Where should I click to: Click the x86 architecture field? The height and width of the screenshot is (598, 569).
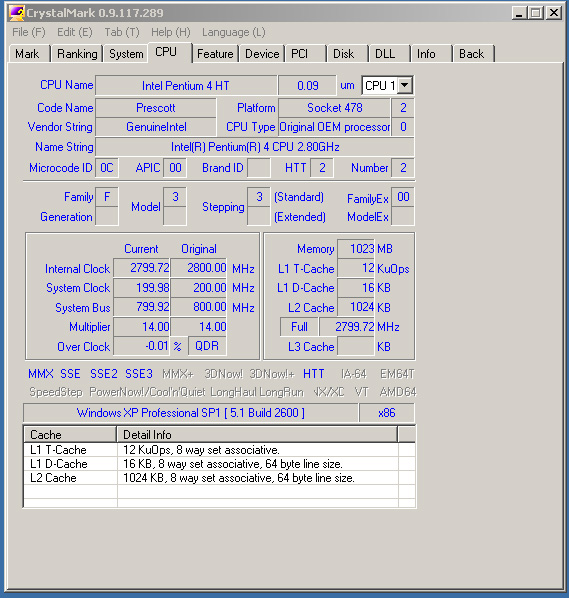point(387,413)
